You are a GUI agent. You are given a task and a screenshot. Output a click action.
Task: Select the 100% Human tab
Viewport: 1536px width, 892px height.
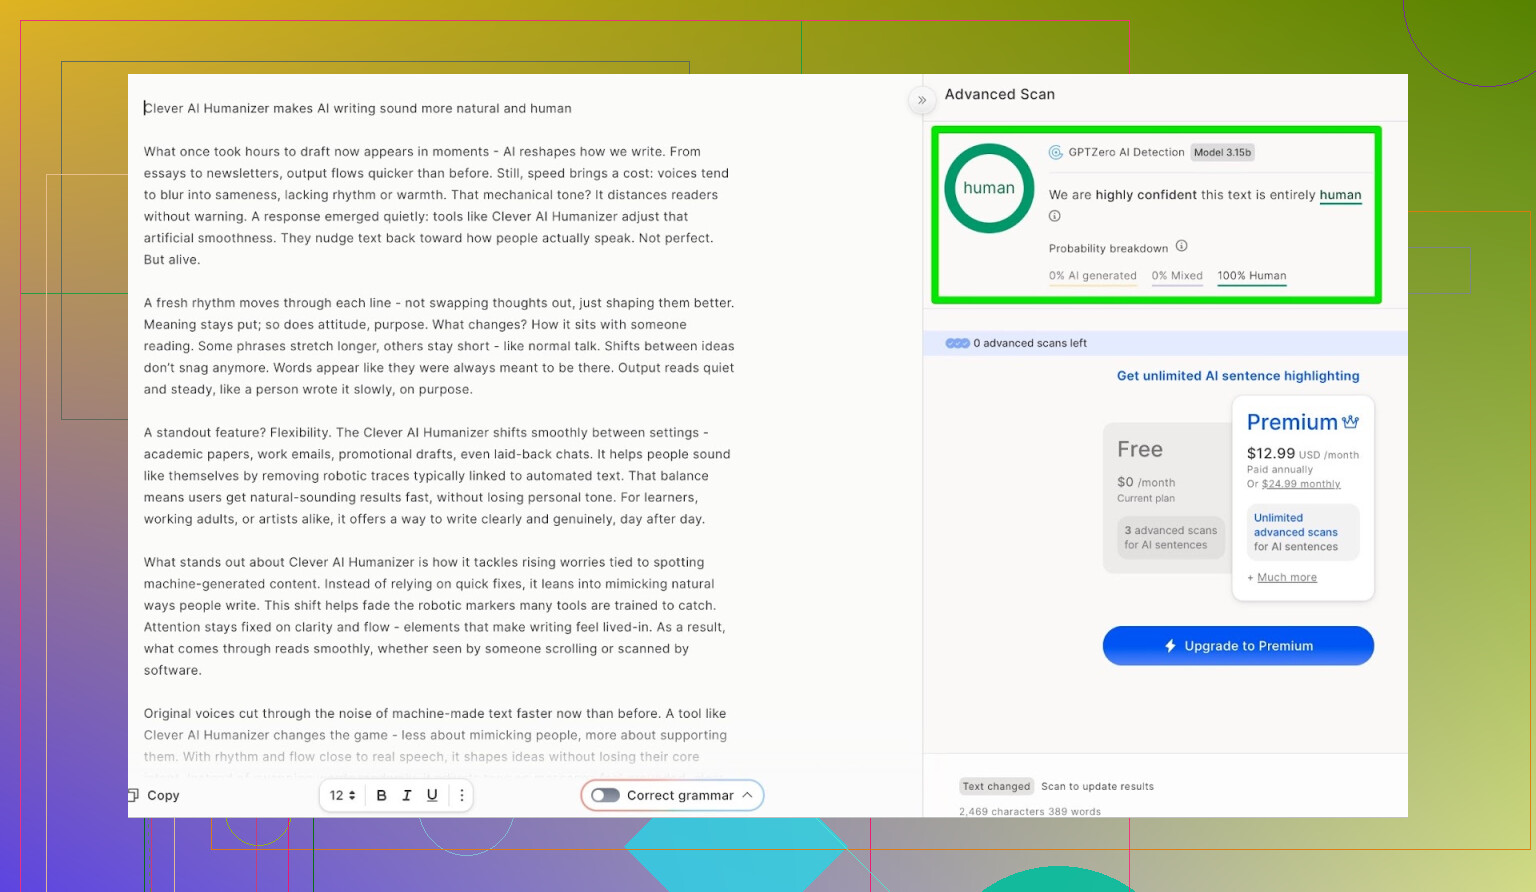click(x=1251, y=276)
